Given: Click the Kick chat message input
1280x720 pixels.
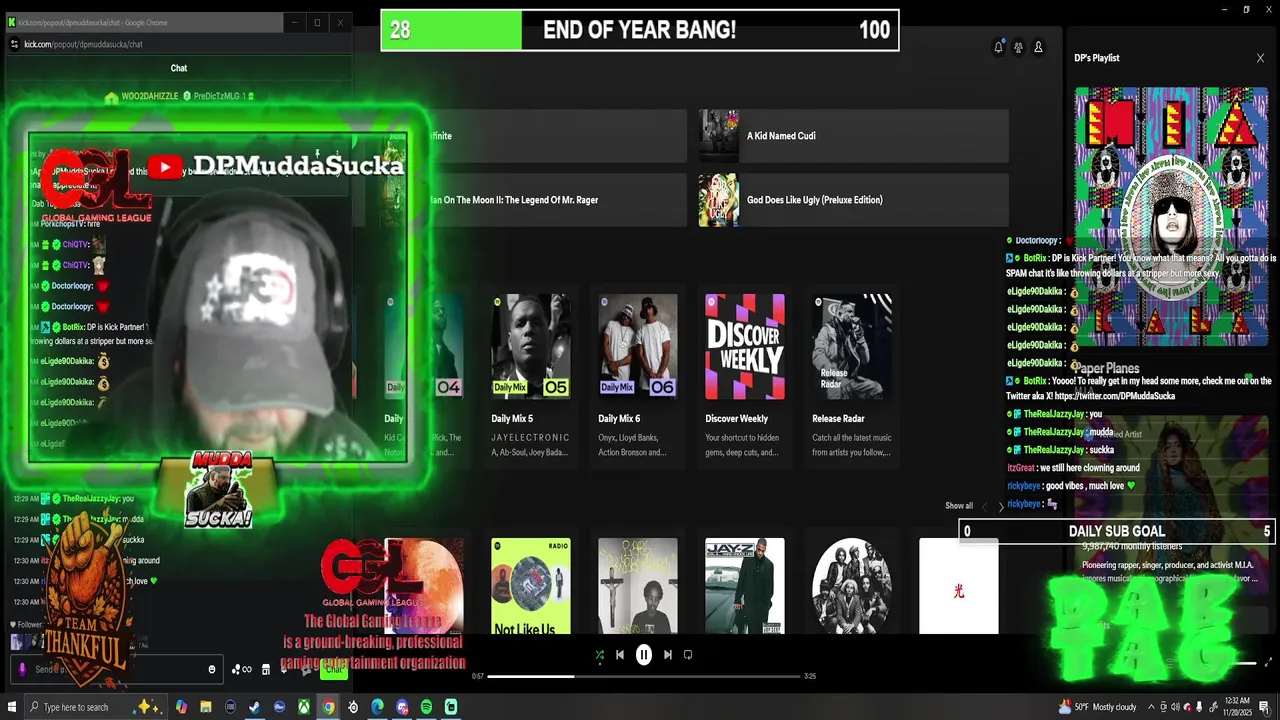Looking at the screenshot, I should click(x=115, y=670).
